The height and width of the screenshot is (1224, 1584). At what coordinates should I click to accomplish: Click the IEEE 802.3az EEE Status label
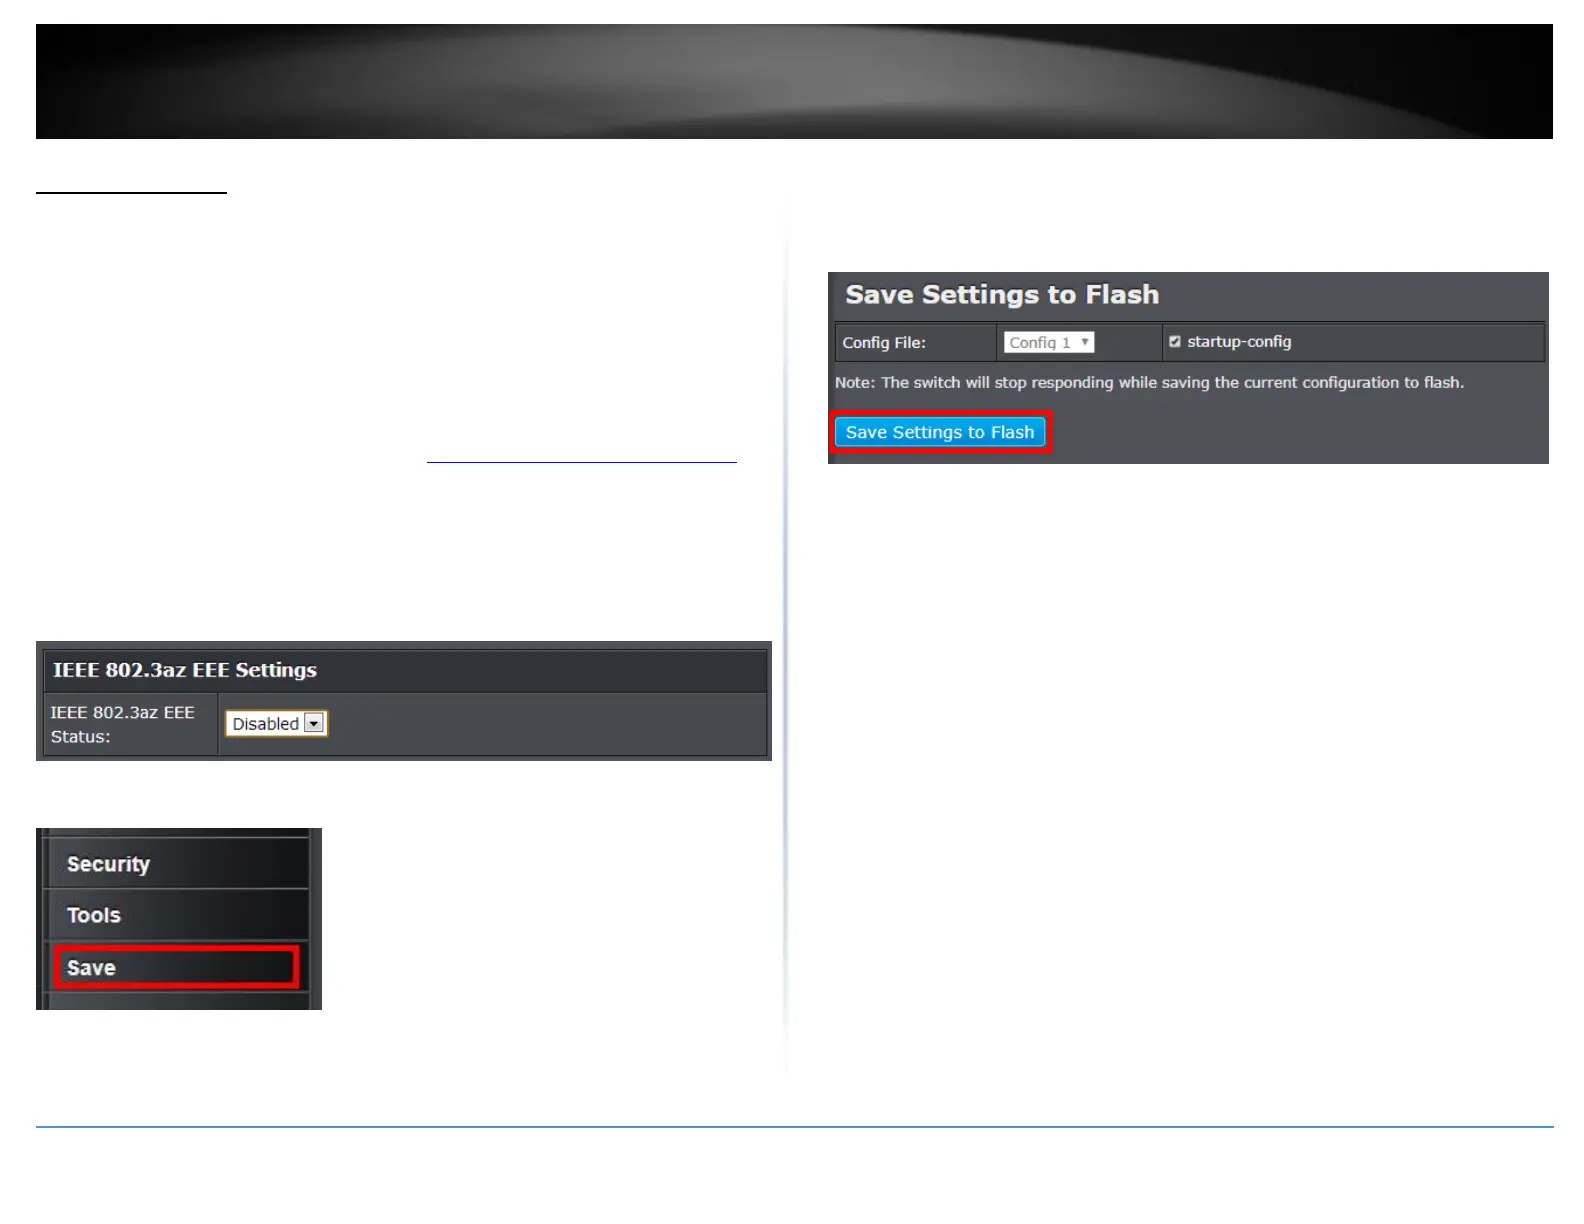pyautogui.click(x=123, y=724)
